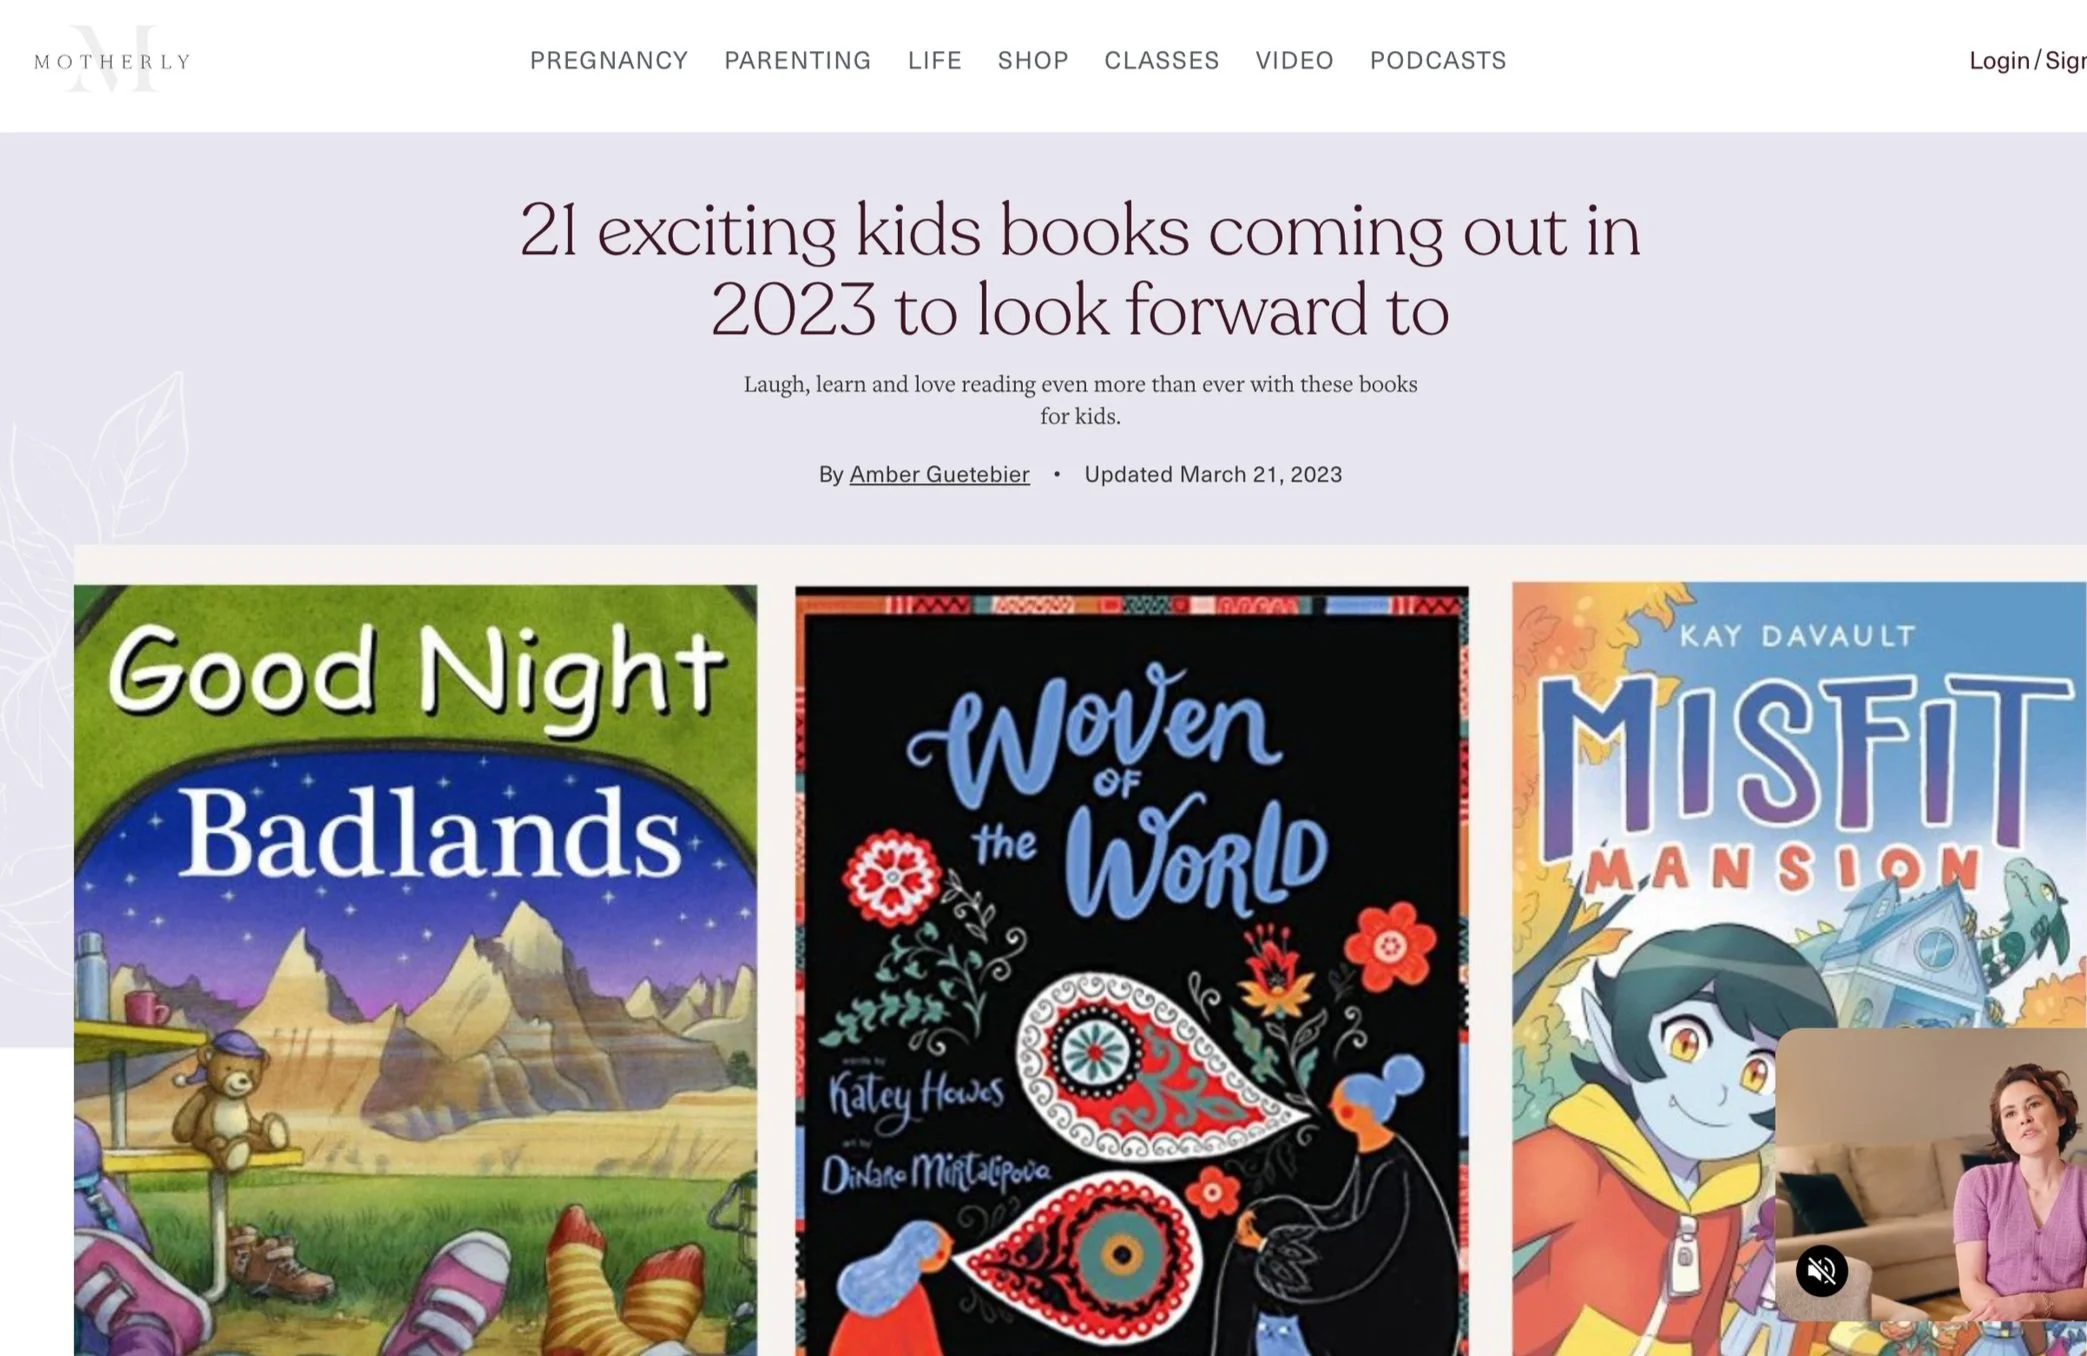The width and height of the screenshot is (2087, 1356).
Task: Click the floating video of the woman
Action: pos(1931,1175)
